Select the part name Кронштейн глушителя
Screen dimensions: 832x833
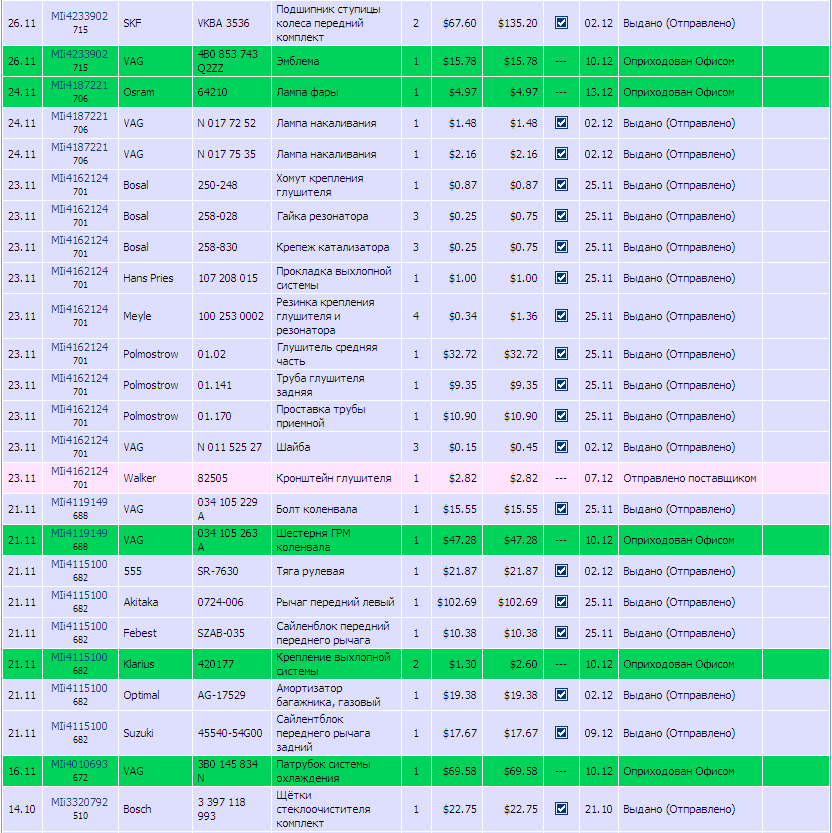[x=334, y=478]
